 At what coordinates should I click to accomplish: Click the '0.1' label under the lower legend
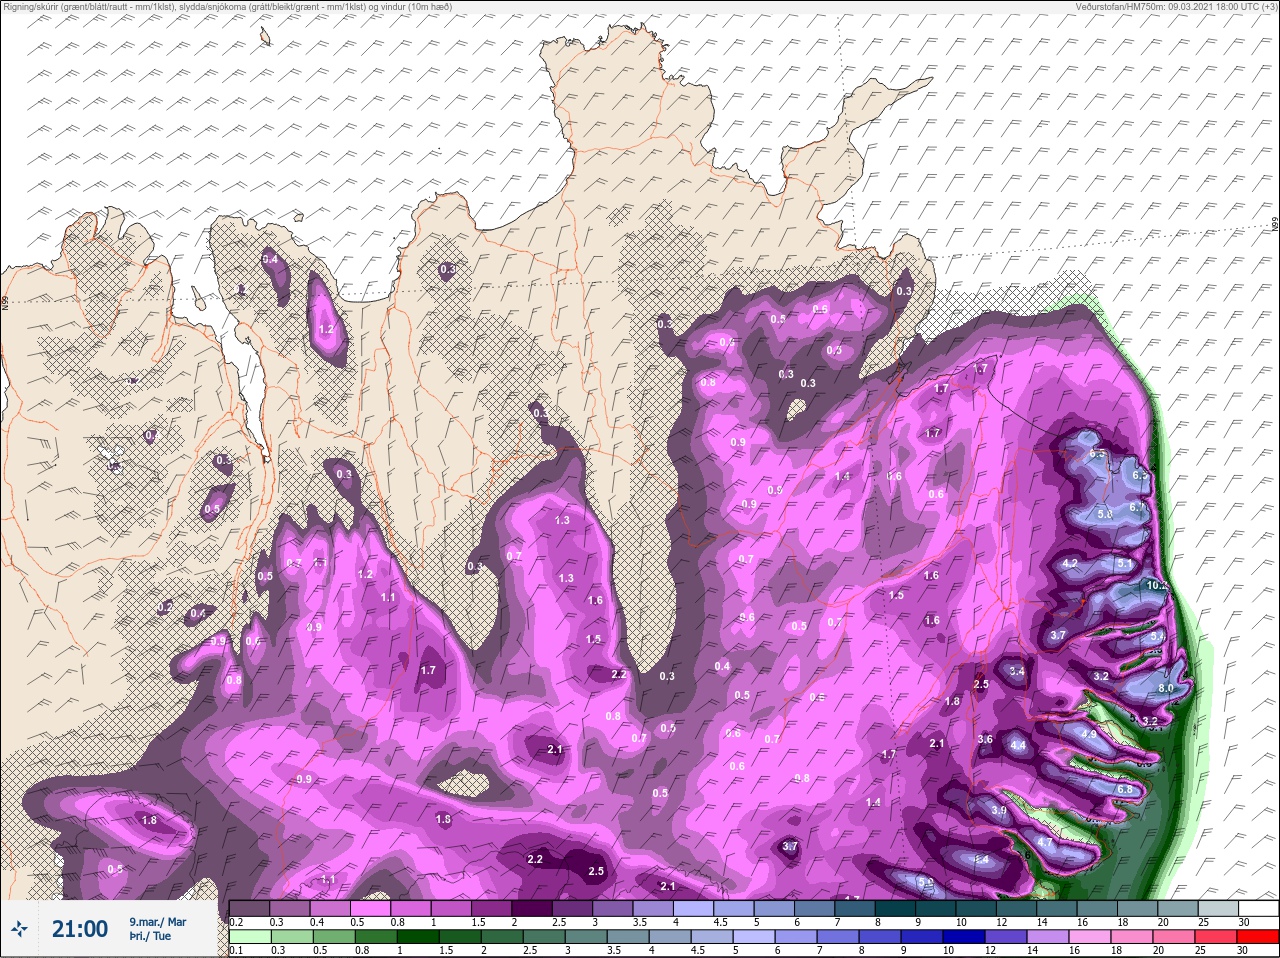tap(236, 950)
